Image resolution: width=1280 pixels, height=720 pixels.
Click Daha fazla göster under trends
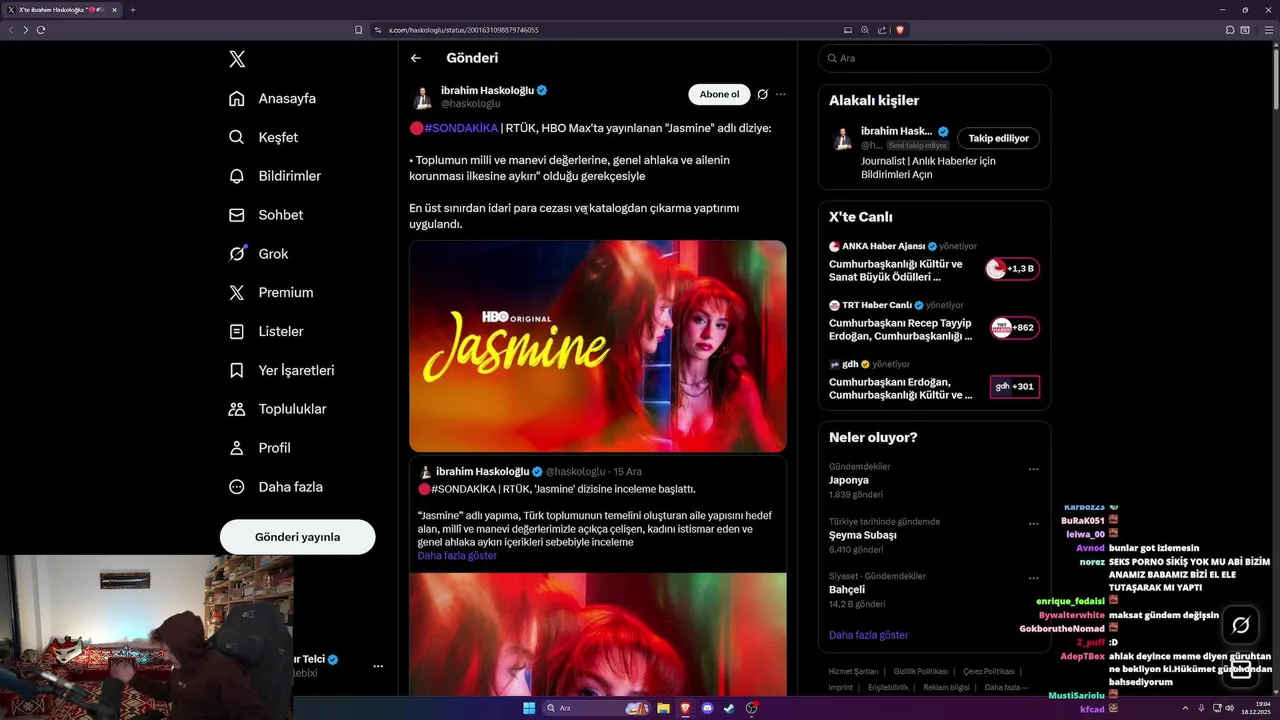868,635
